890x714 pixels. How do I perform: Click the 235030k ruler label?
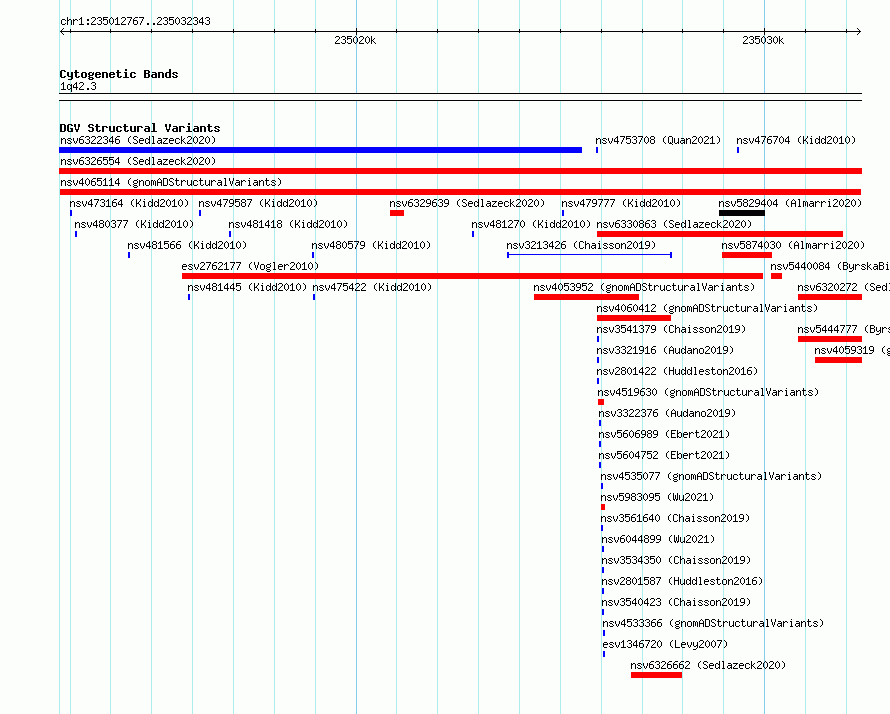[x=763, y=40]
